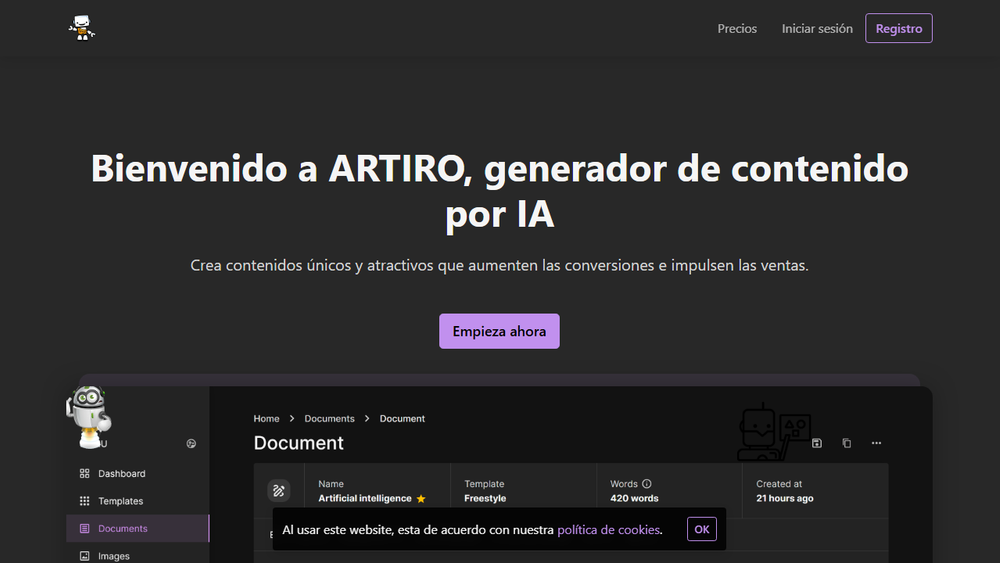This screenshot has width=1000, height=563.
Task: Click the yellow favorite star
Action: point(421,499)
